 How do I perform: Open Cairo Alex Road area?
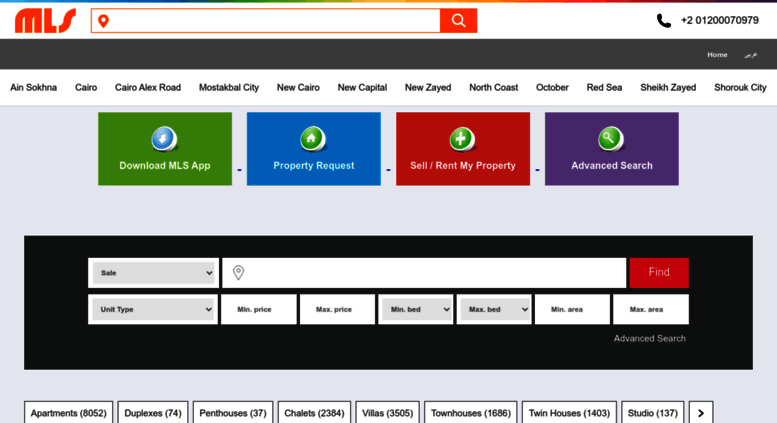click(148, 88)
